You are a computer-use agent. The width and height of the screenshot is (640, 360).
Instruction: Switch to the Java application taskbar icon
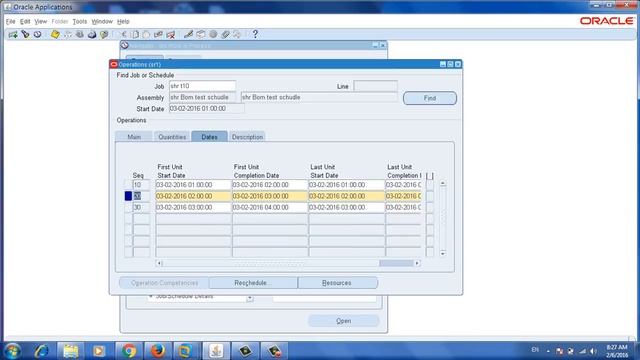(x=216, y=351)
